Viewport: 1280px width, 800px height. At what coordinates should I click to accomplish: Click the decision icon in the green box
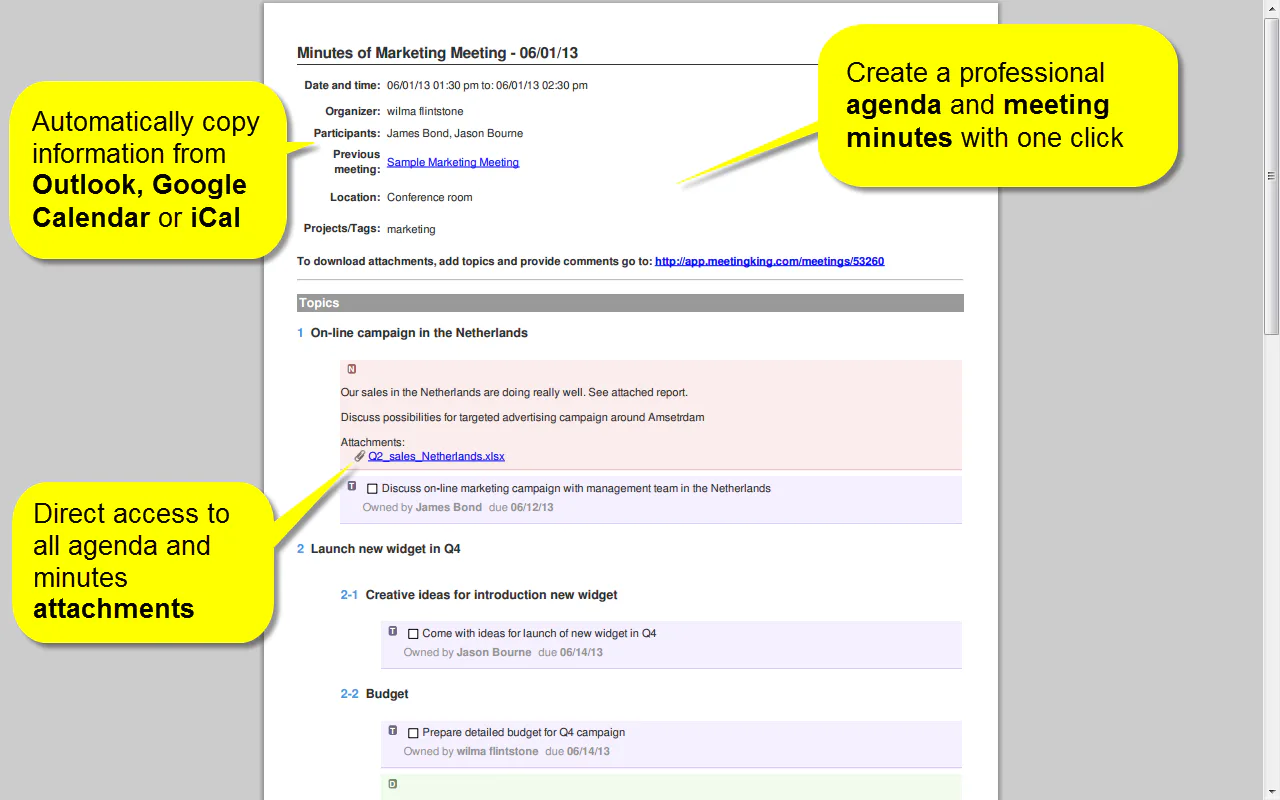point(393,784)
